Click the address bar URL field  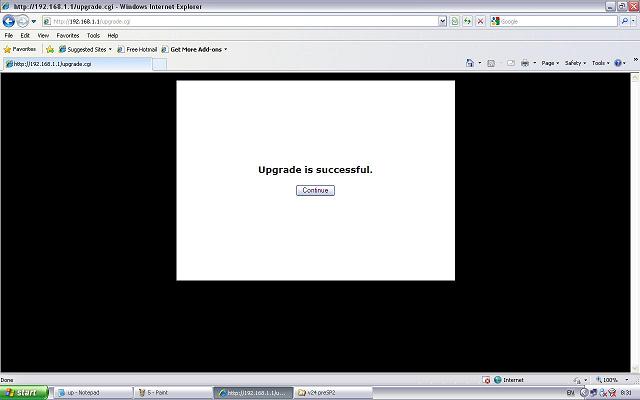click(x=240, y=21)
